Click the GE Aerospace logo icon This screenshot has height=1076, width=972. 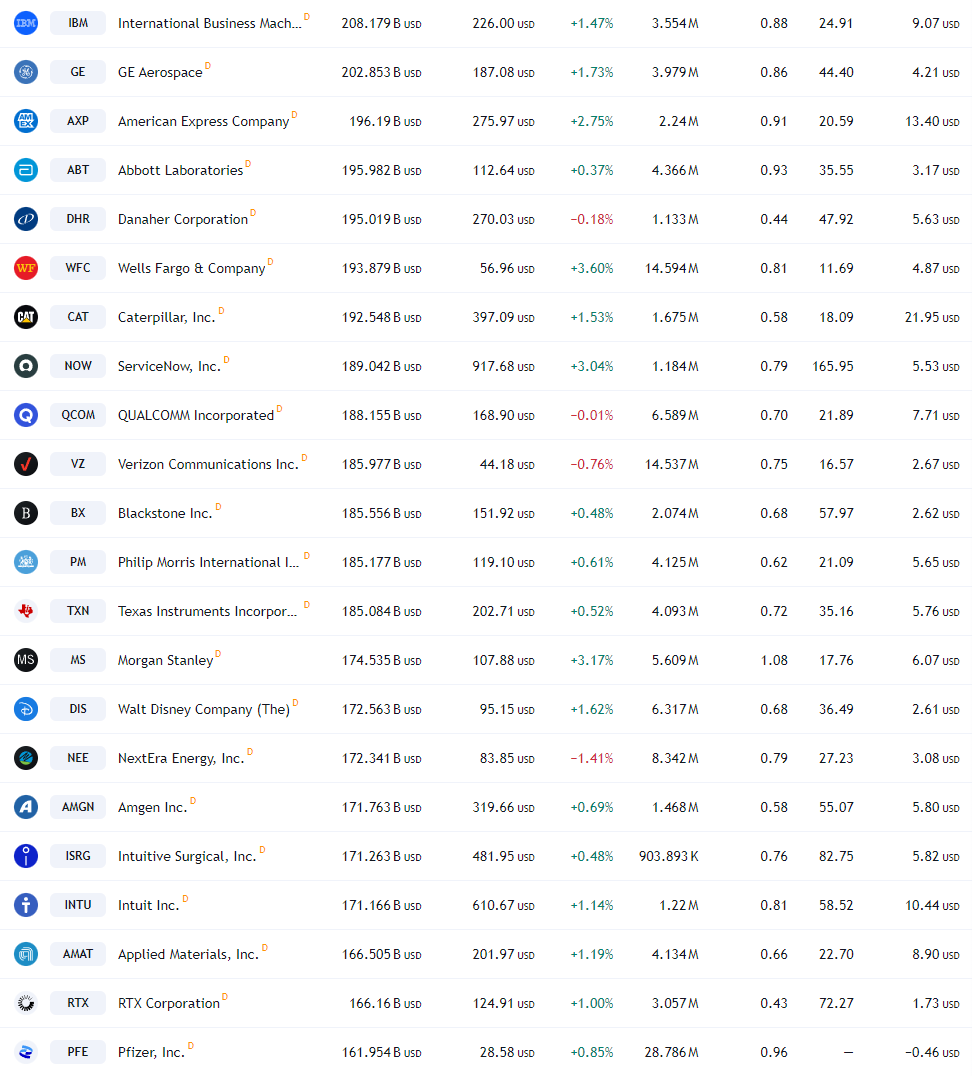(26, 72)
